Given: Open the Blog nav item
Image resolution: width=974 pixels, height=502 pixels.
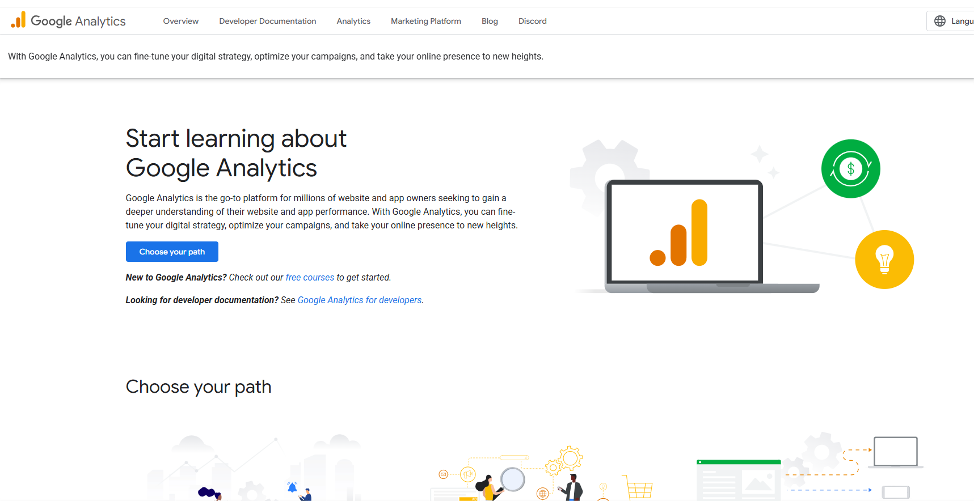Looking at the screenshot, I should click(489, 21).
